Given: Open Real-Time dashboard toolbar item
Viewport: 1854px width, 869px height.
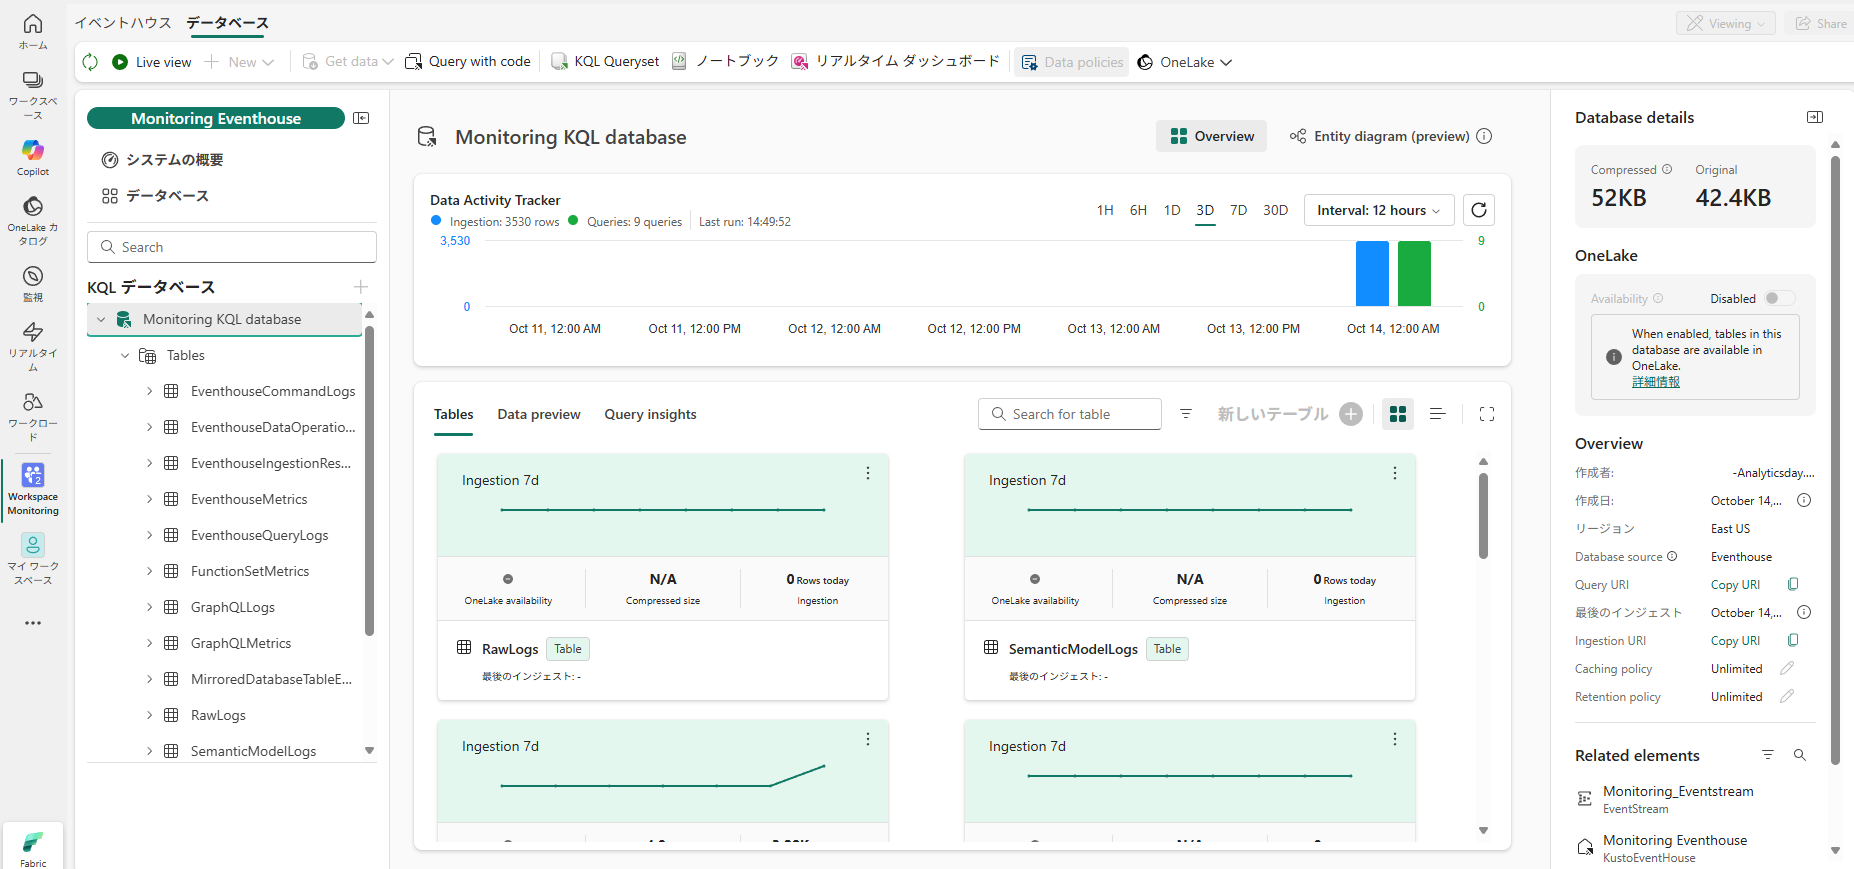Looking at the screenshot, I should pos(895,62).
